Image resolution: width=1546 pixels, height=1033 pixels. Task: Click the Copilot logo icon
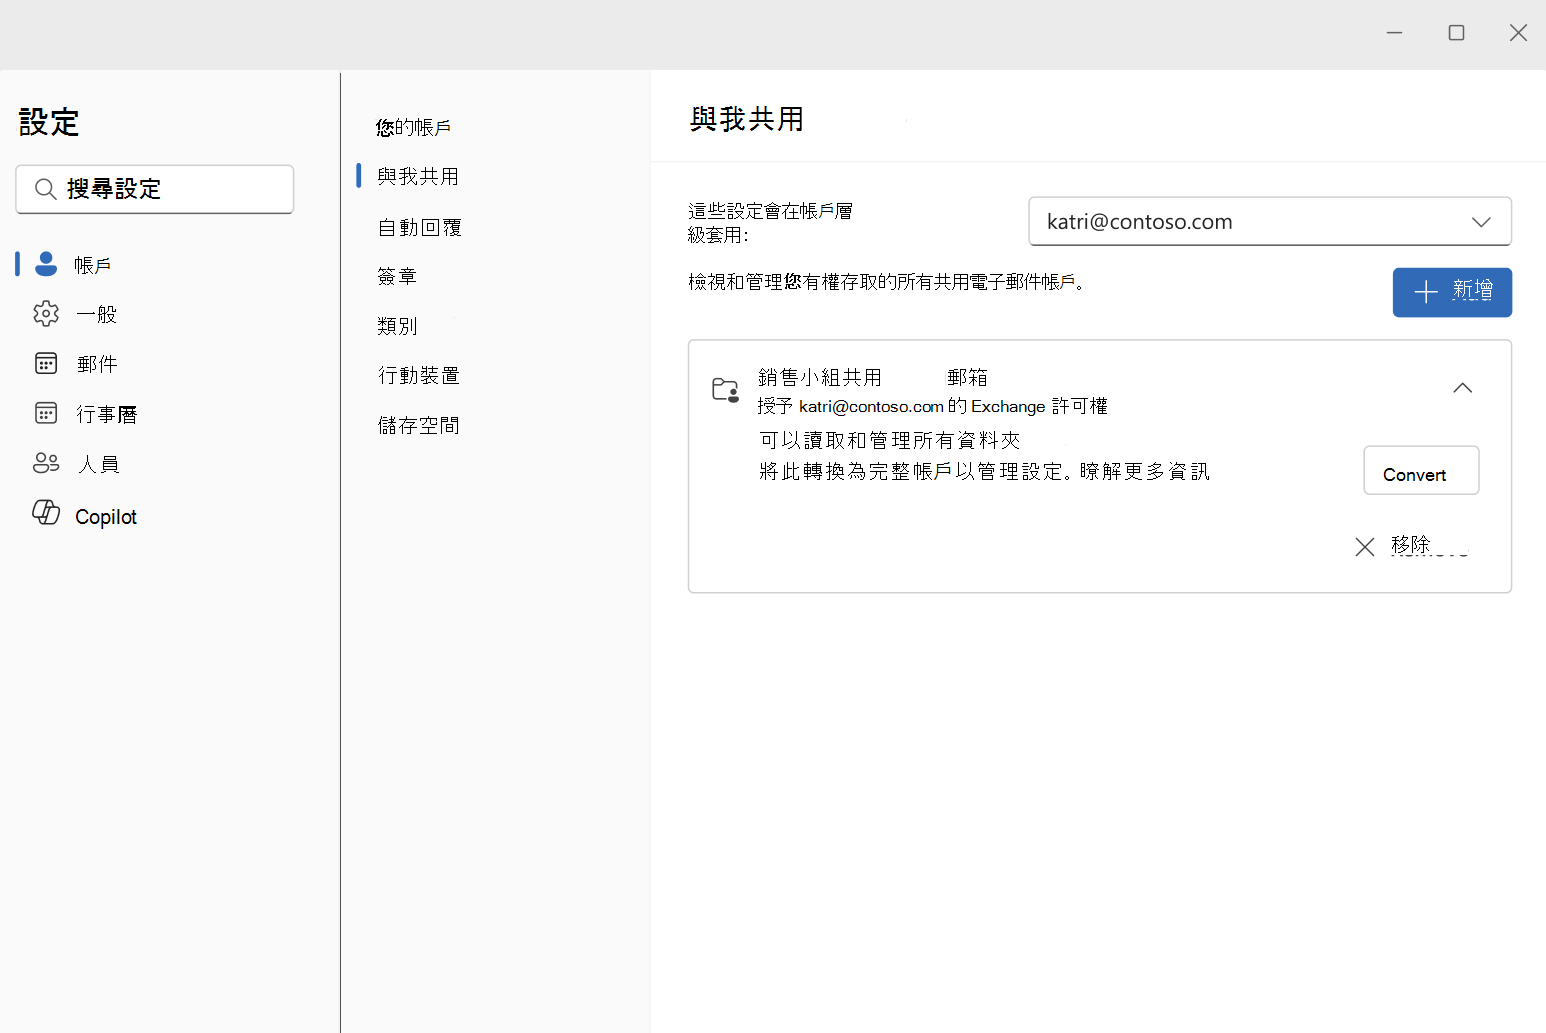click(46, 512)
